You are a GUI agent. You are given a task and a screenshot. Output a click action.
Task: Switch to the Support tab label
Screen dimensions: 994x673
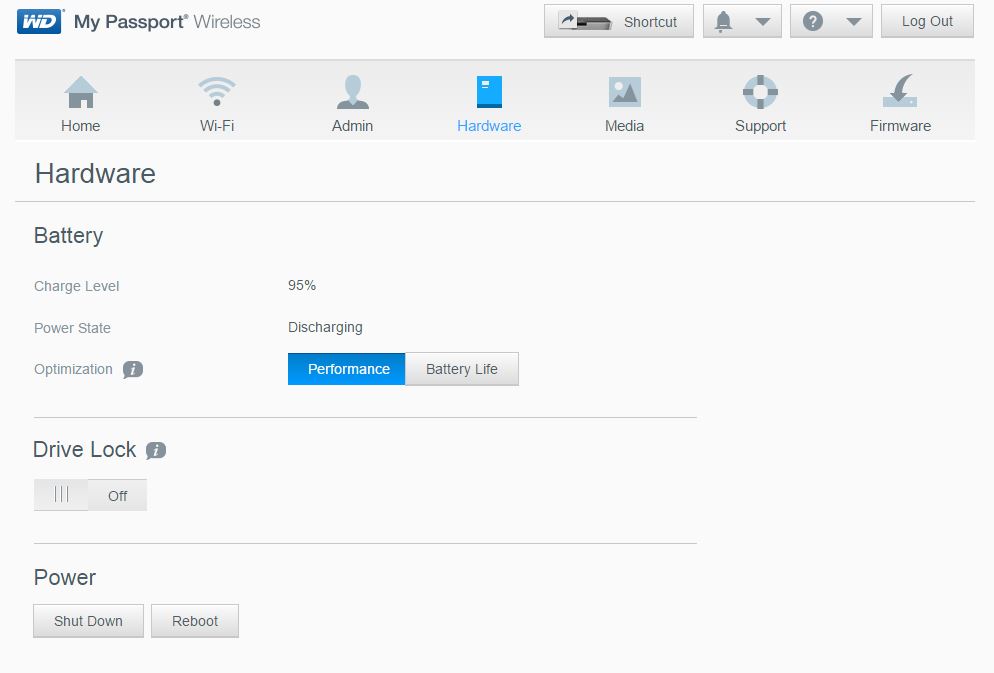pyautogui.click(x=760, y=126)
